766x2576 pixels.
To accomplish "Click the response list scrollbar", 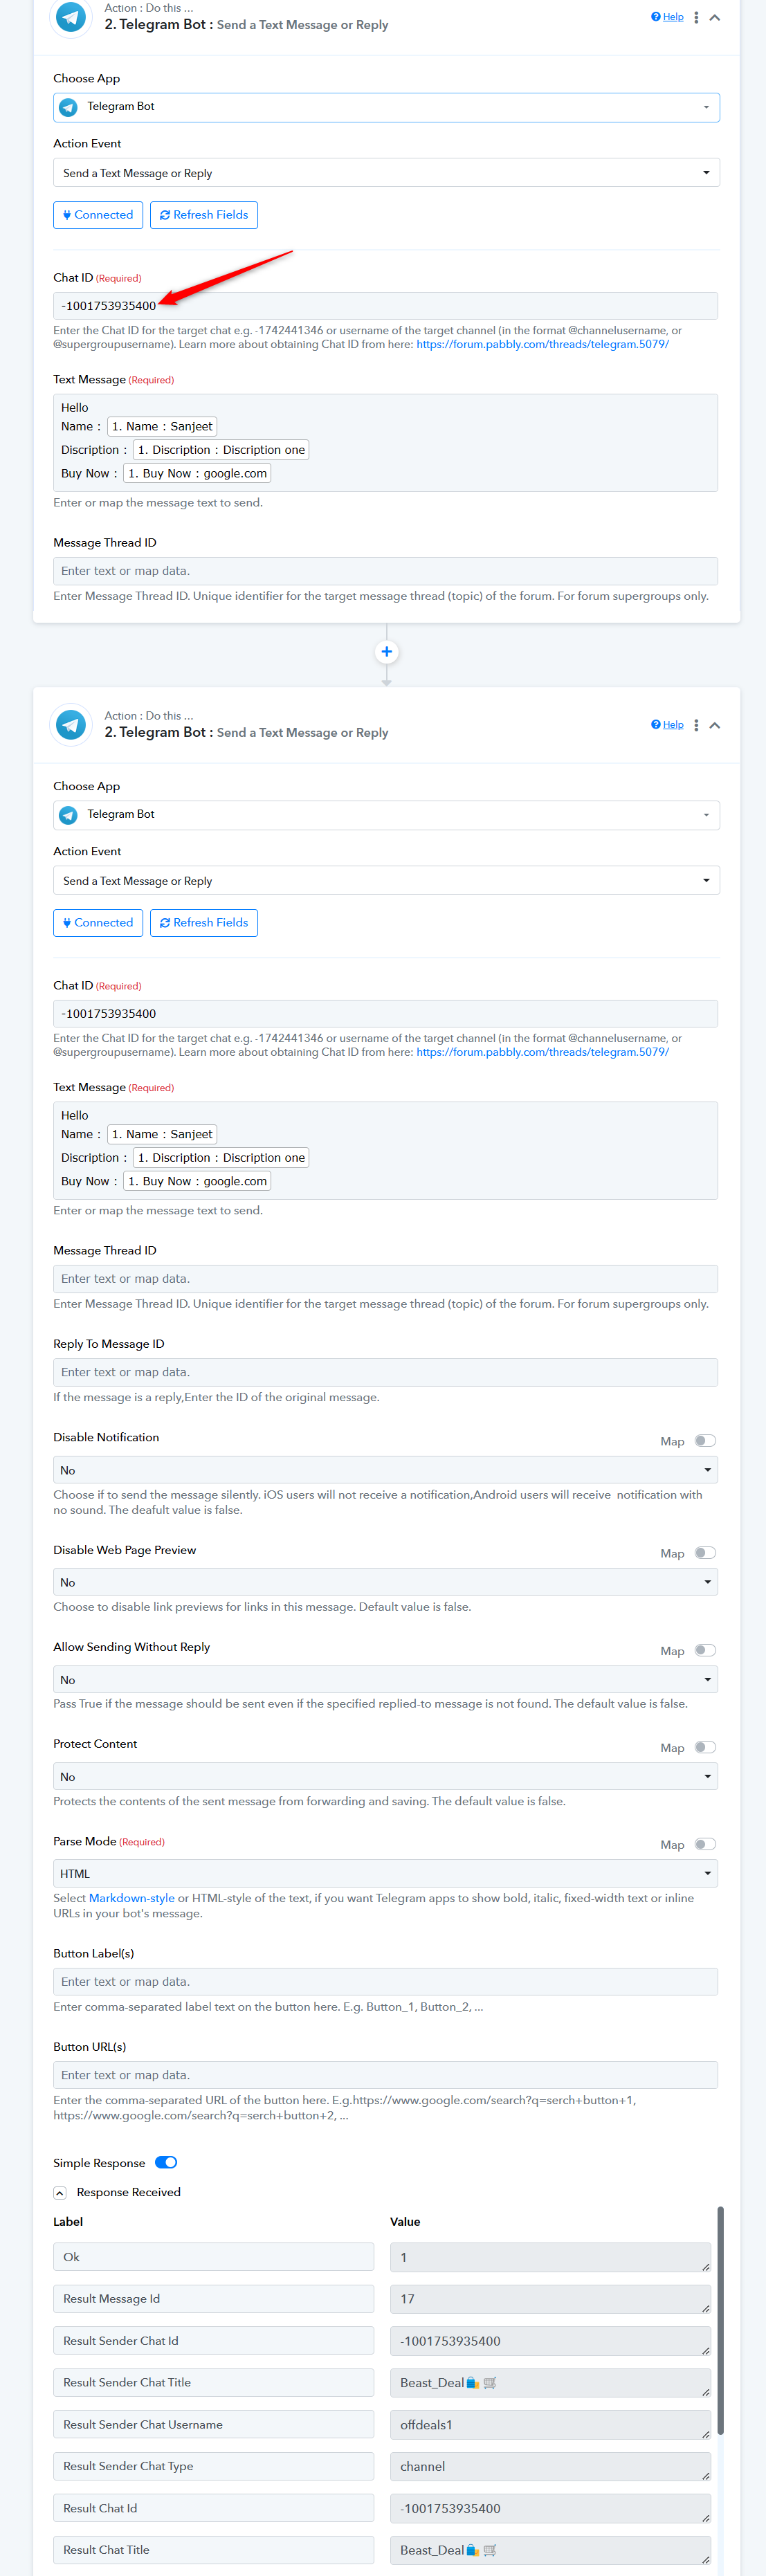I will point(720,2320).
